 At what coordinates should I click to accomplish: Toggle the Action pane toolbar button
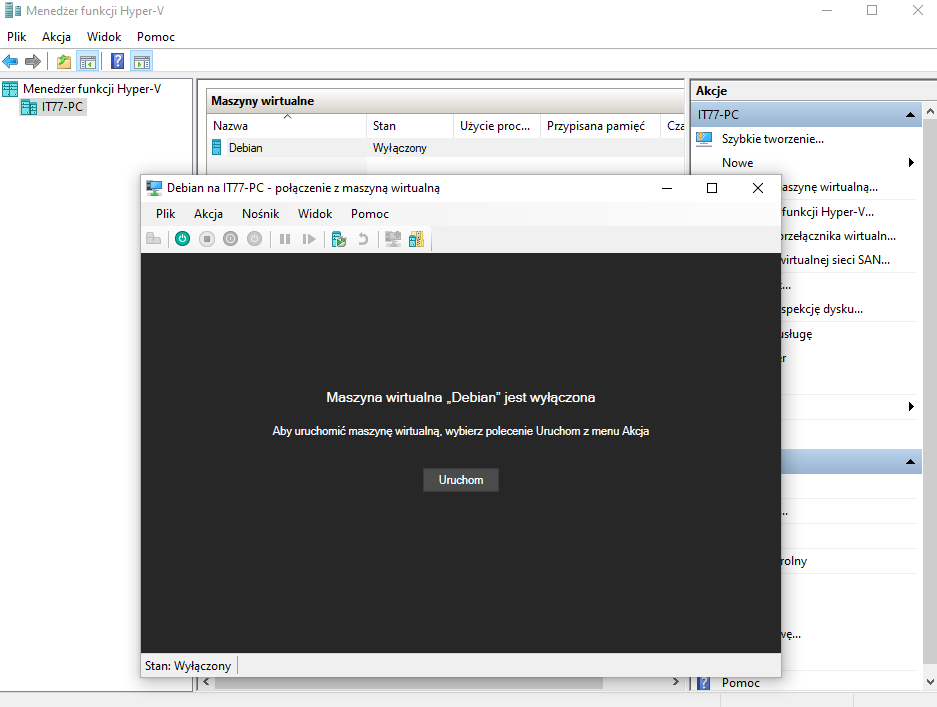click(141, 62)
